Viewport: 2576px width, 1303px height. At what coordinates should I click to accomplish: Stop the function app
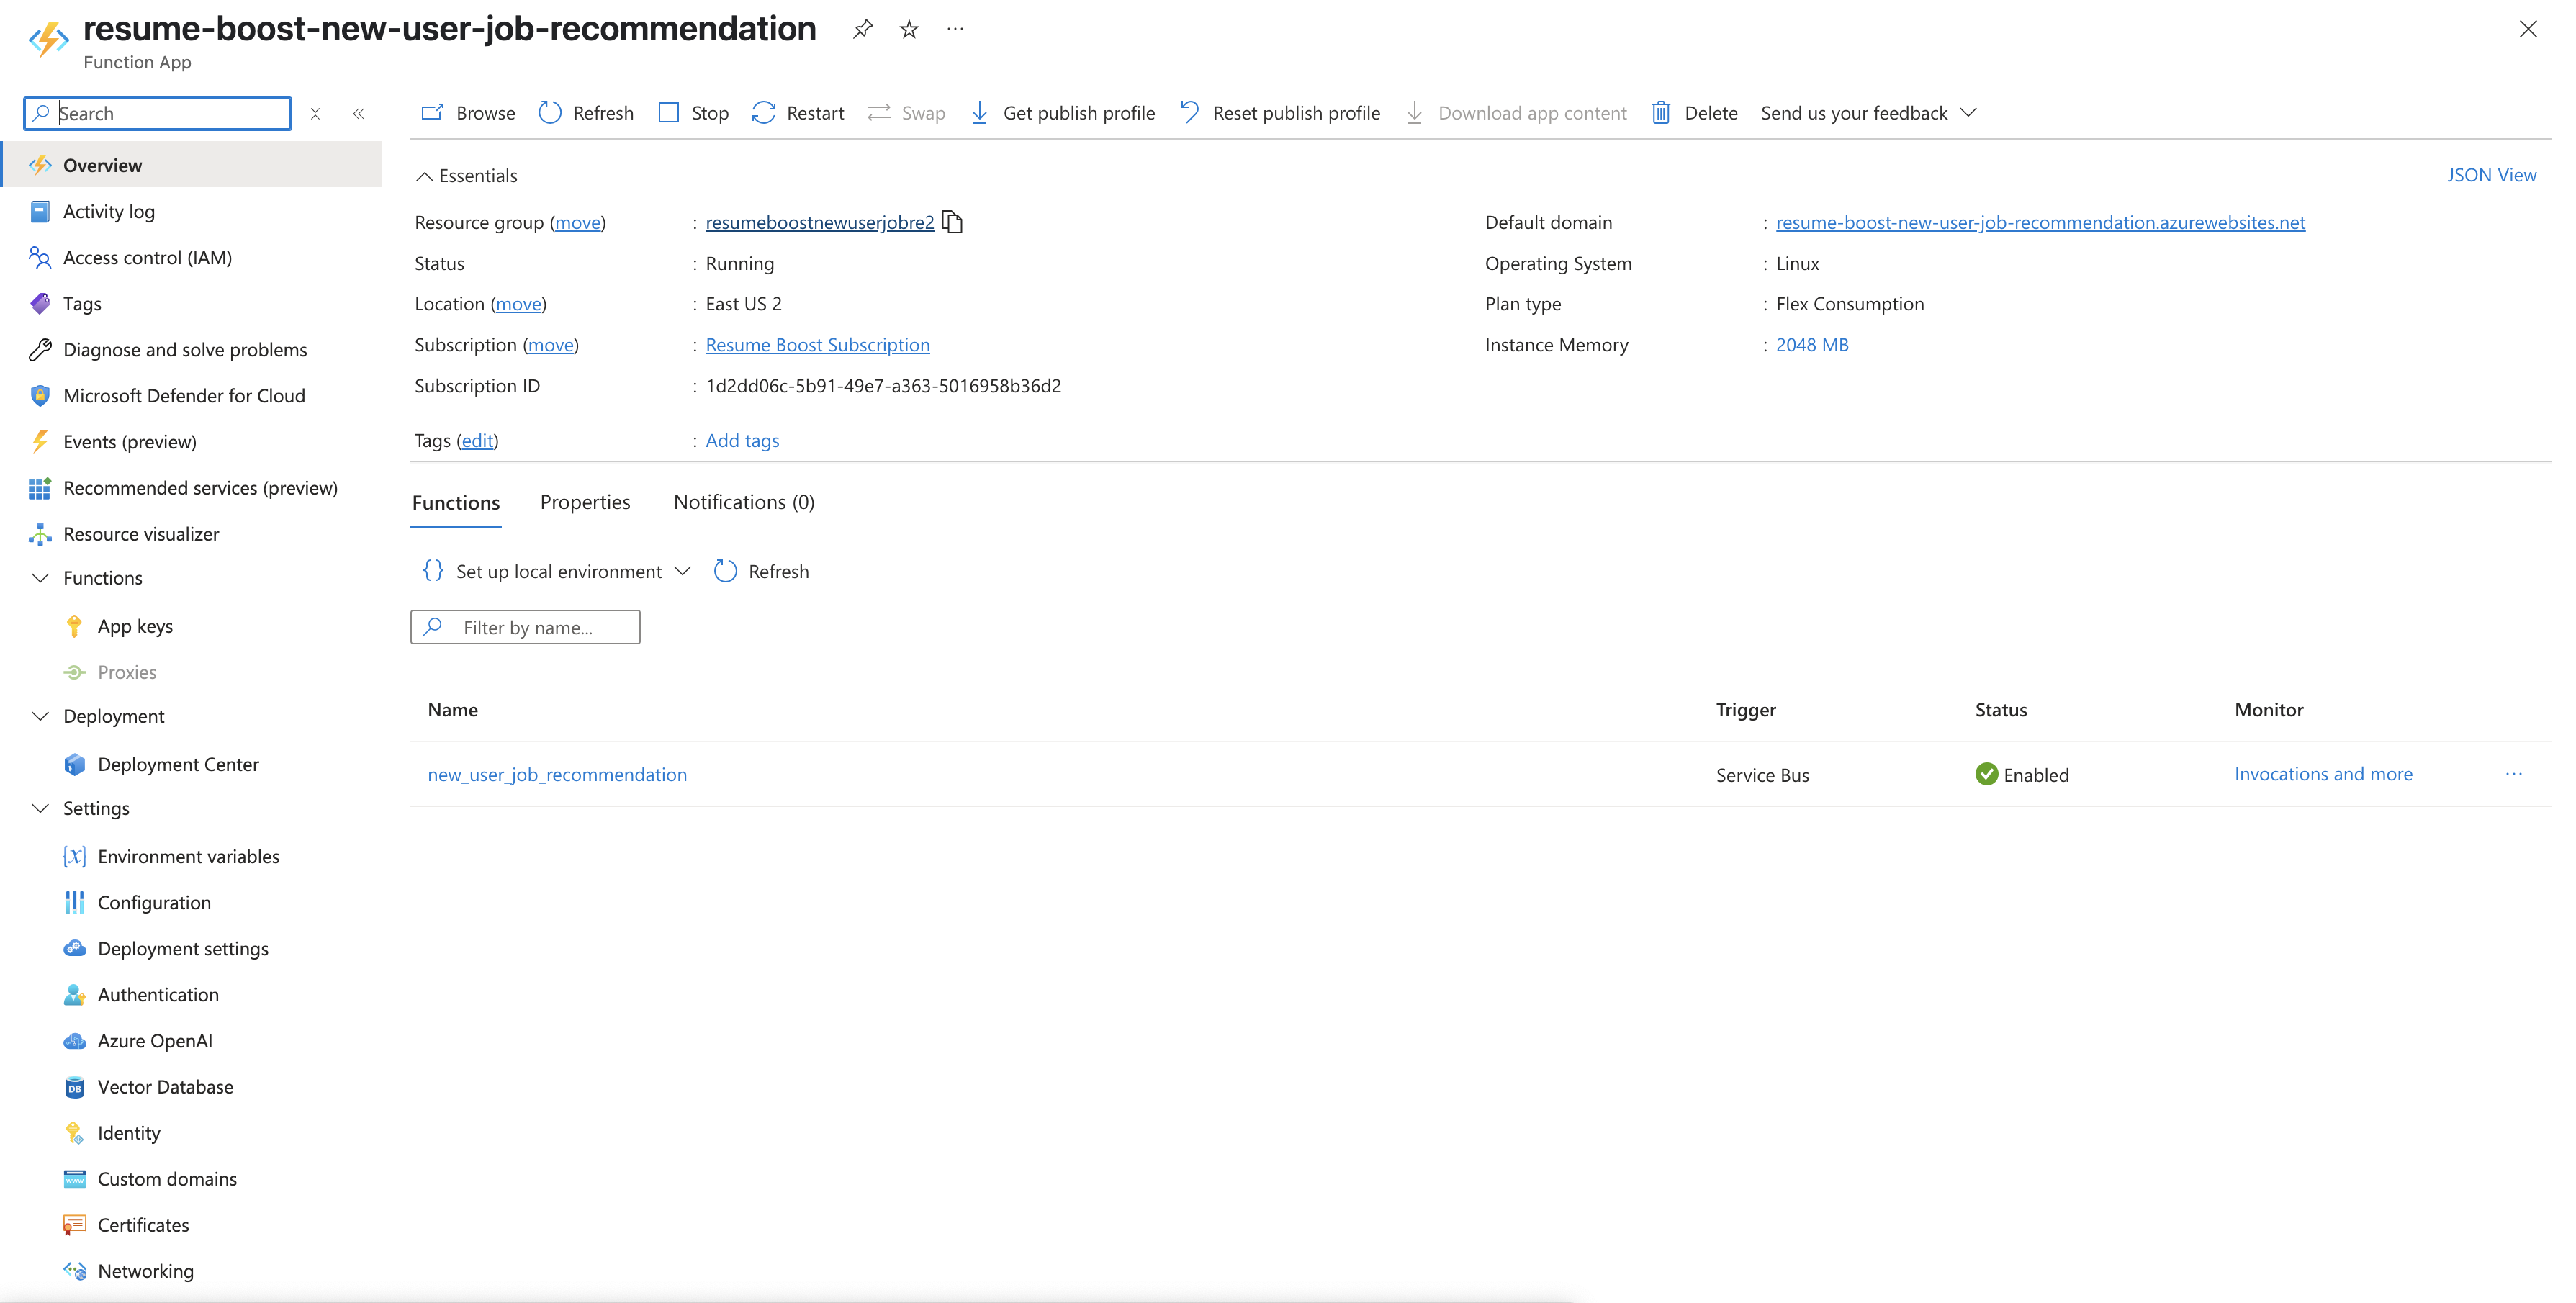pos(693,113)
